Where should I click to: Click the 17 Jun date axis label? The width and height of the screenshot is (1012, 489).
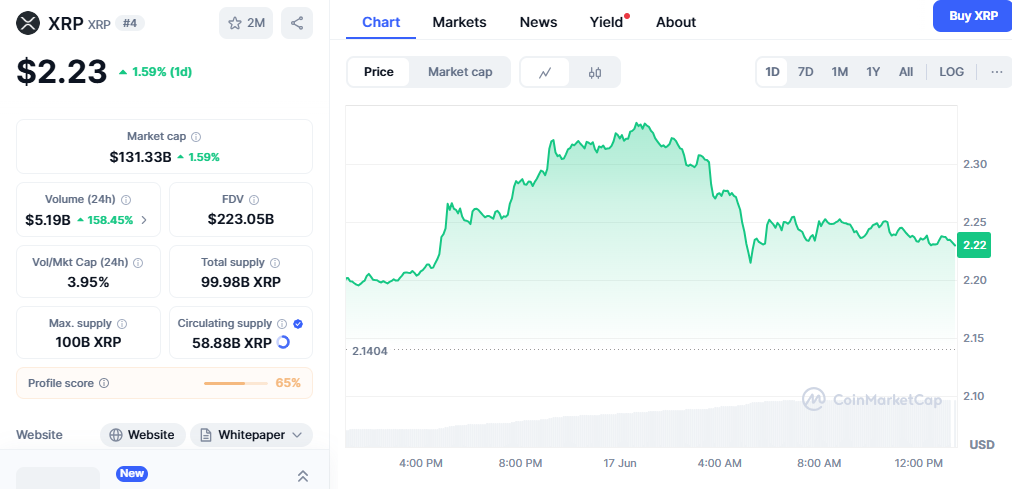pyautogui.click(x=620, y=463)
